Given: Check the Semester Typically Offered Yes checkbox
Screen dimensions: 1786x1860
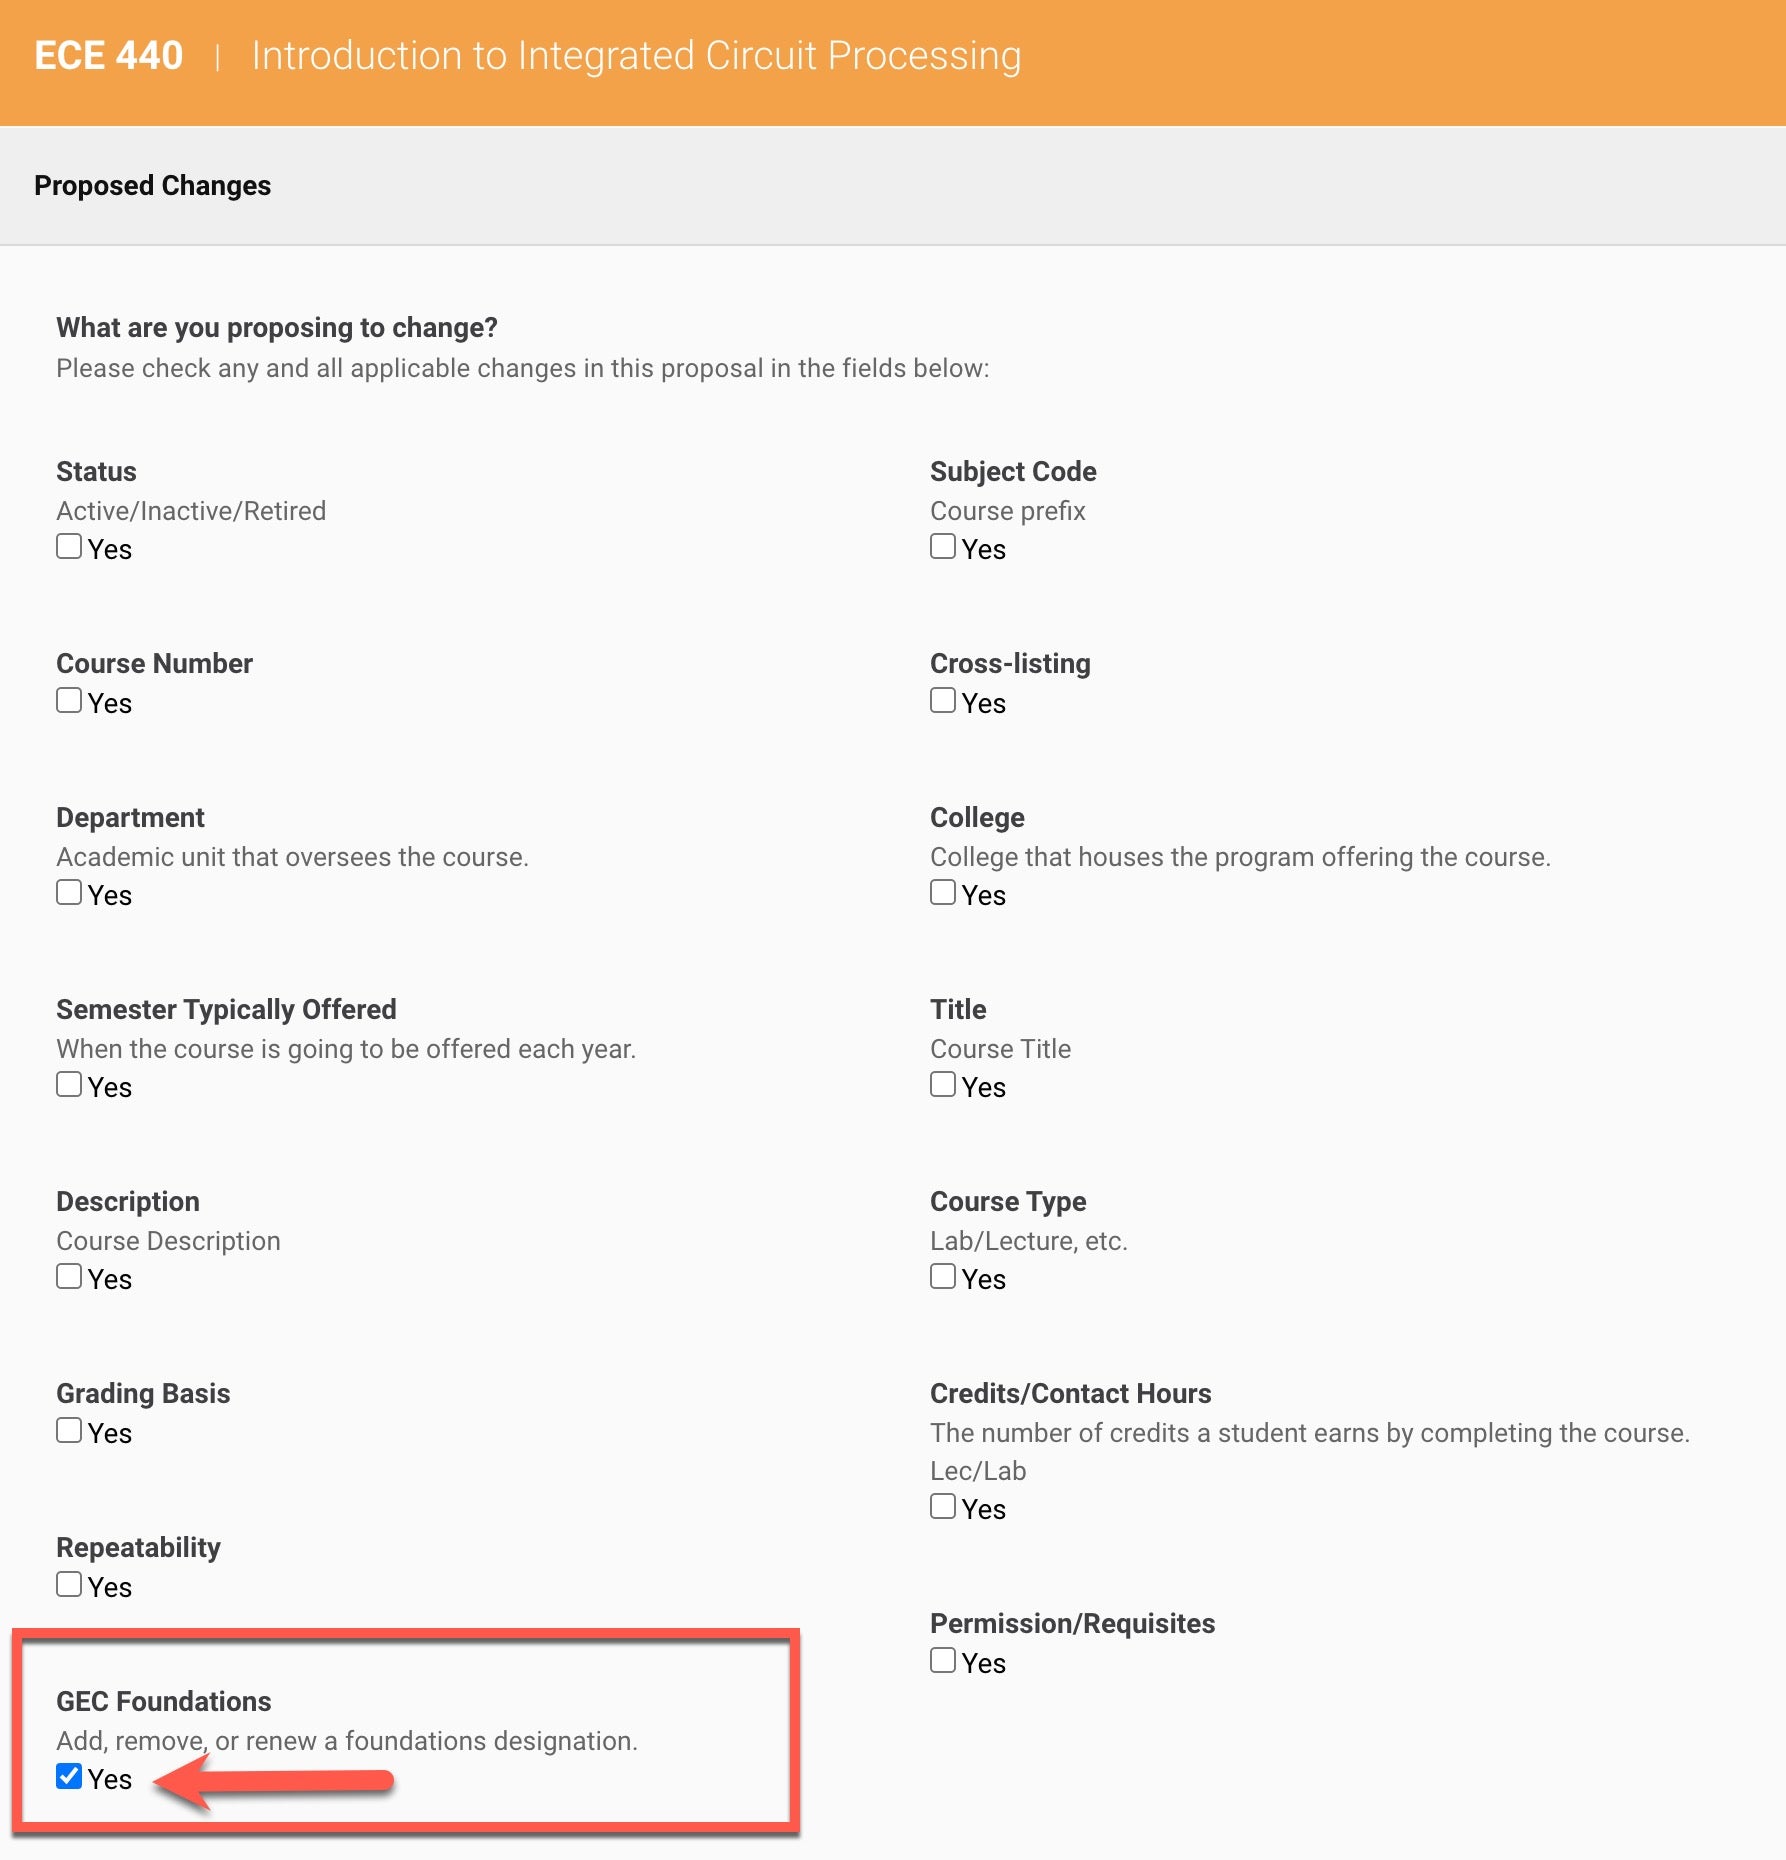Looking at the screenshot, I should (69, 1085).
